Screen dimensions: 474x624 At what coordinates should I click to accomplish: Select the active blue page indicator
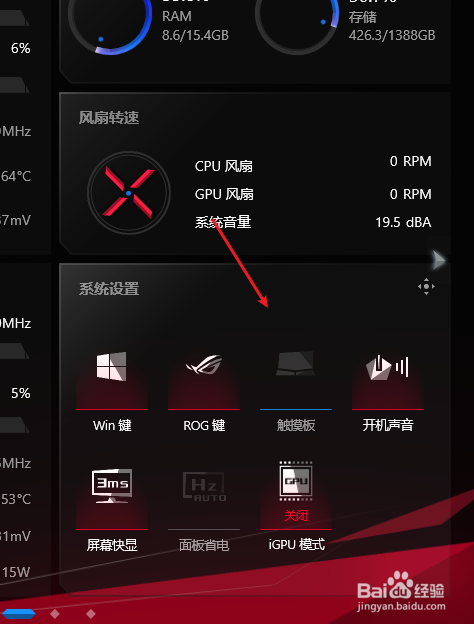(19, 614)
